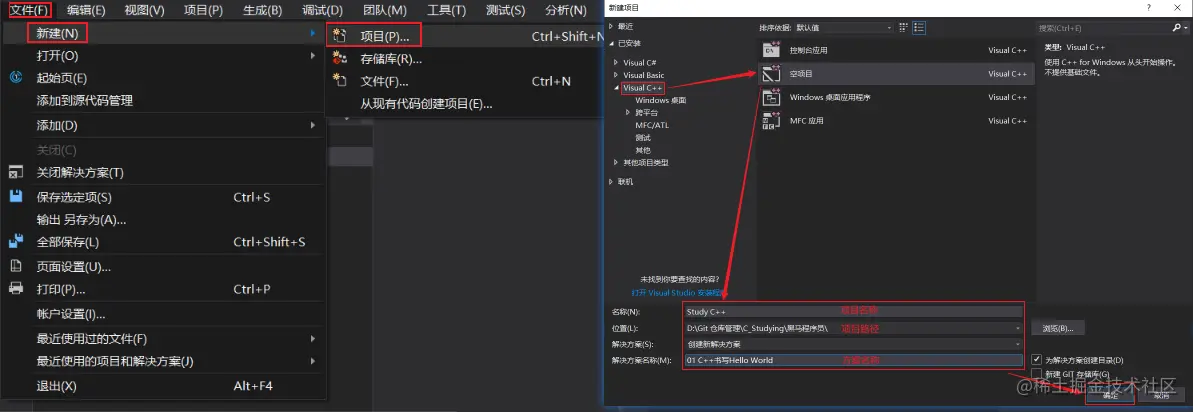Select the 空项目 template icon
Viewport: 1193px width, 412px height.
(x=772, y=74)
